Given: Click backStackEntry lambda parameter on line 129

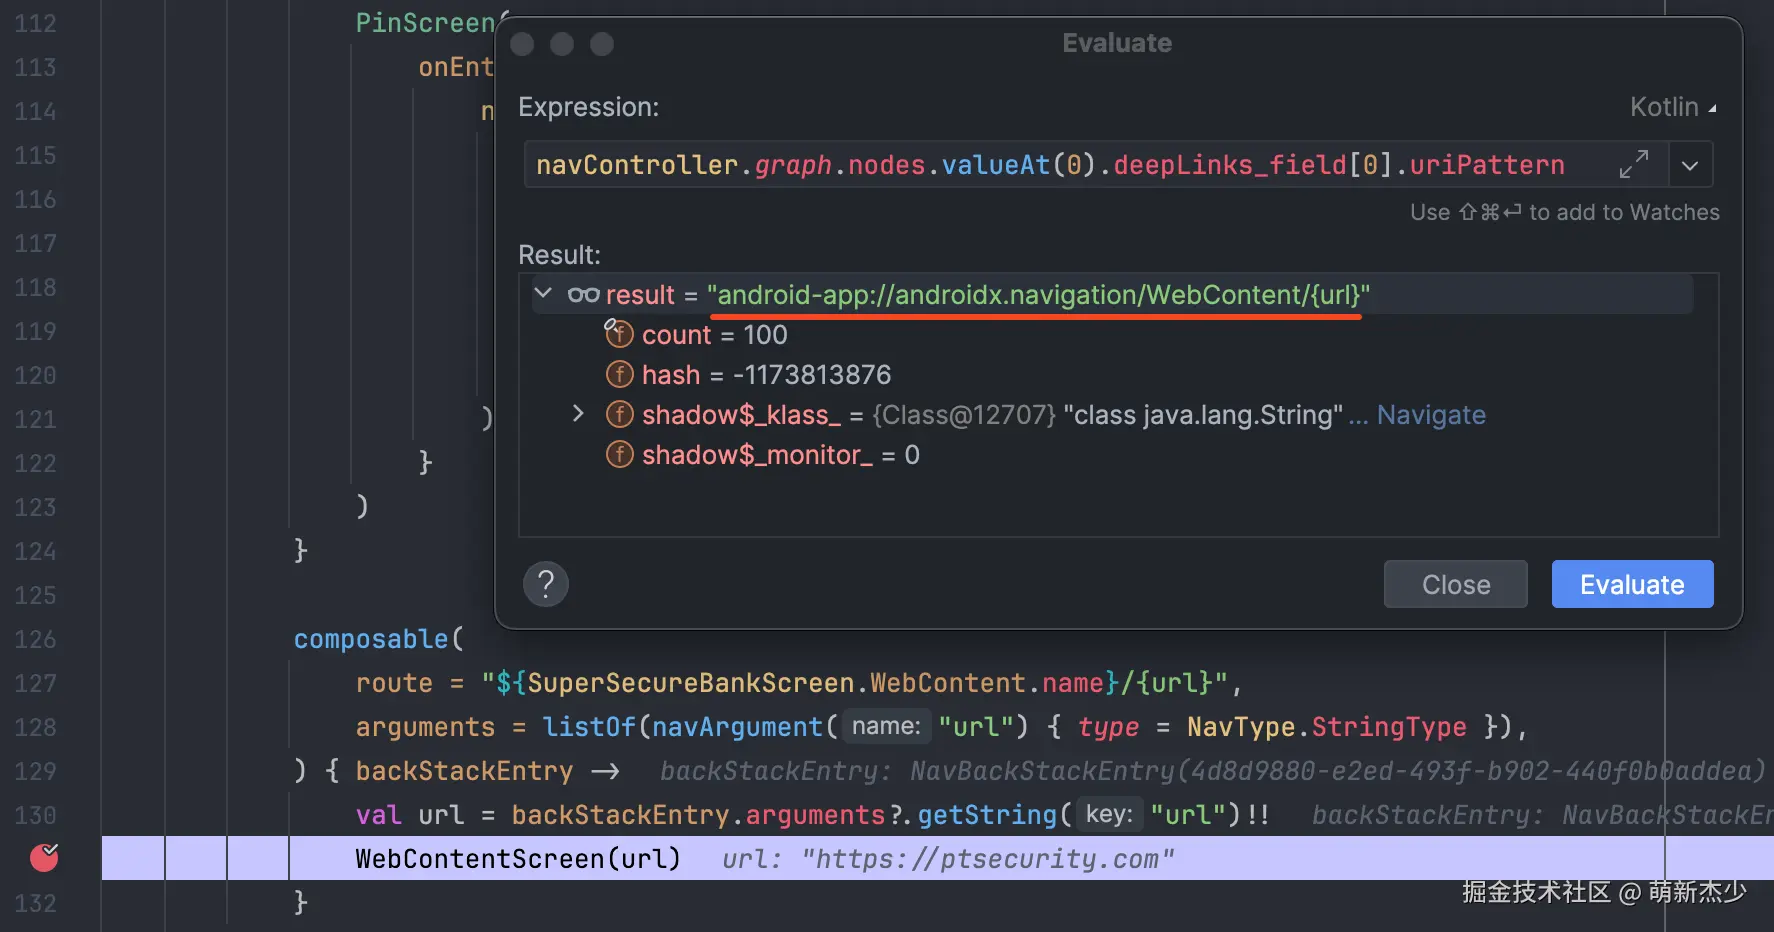Looking at the screenshot, I should (464, 771).
